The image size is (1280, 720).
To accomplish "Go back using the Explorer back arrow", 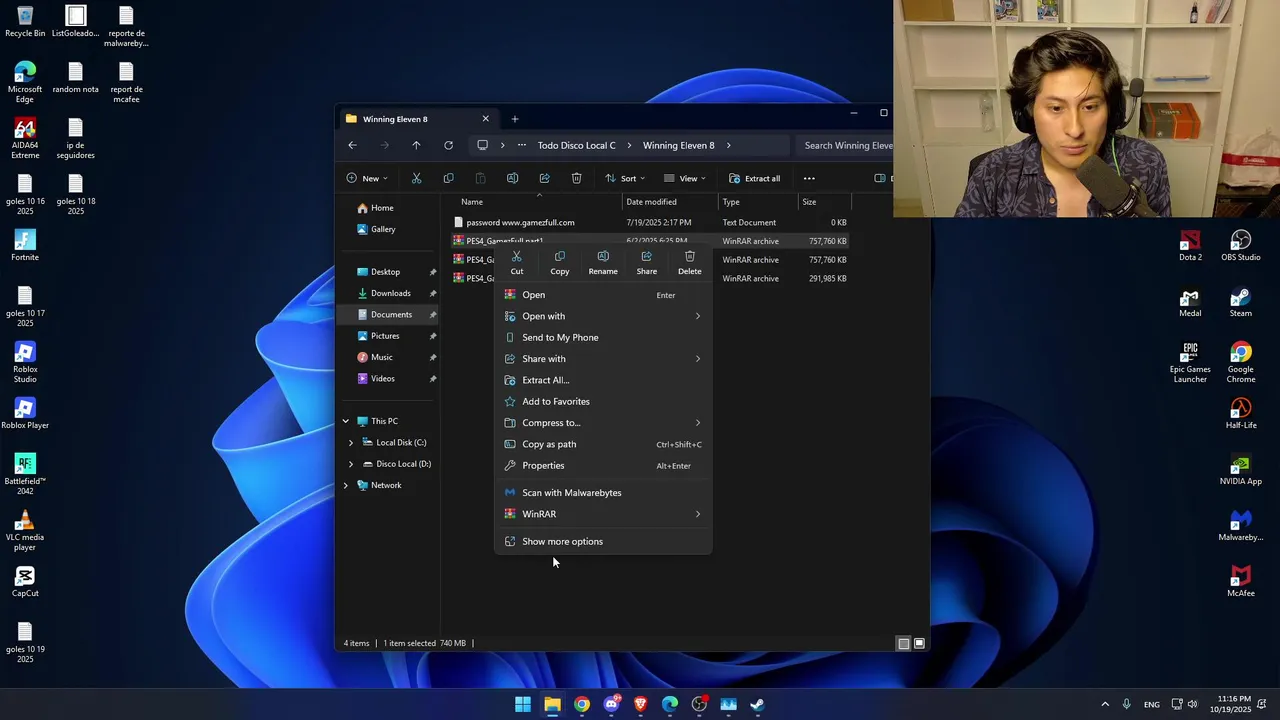I will [x=352, y=145].
